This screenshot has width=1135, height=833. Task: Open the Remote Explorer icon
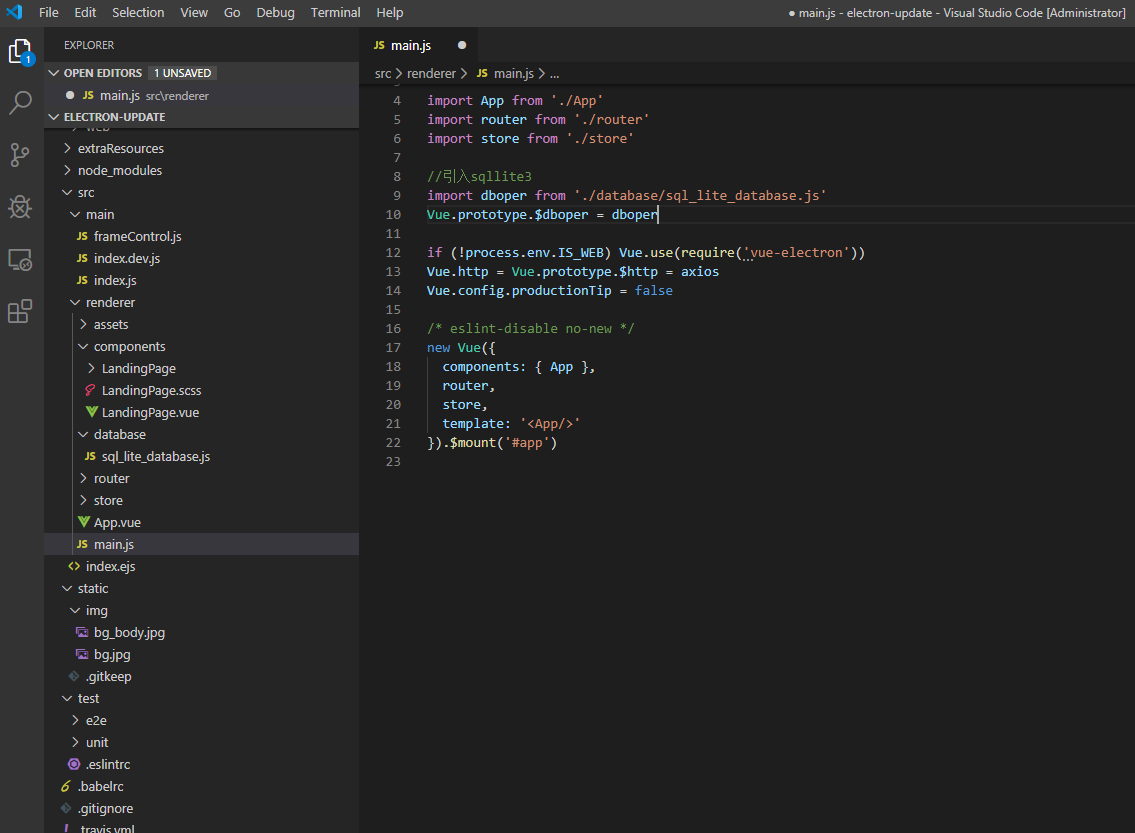[x=20, y=259]
